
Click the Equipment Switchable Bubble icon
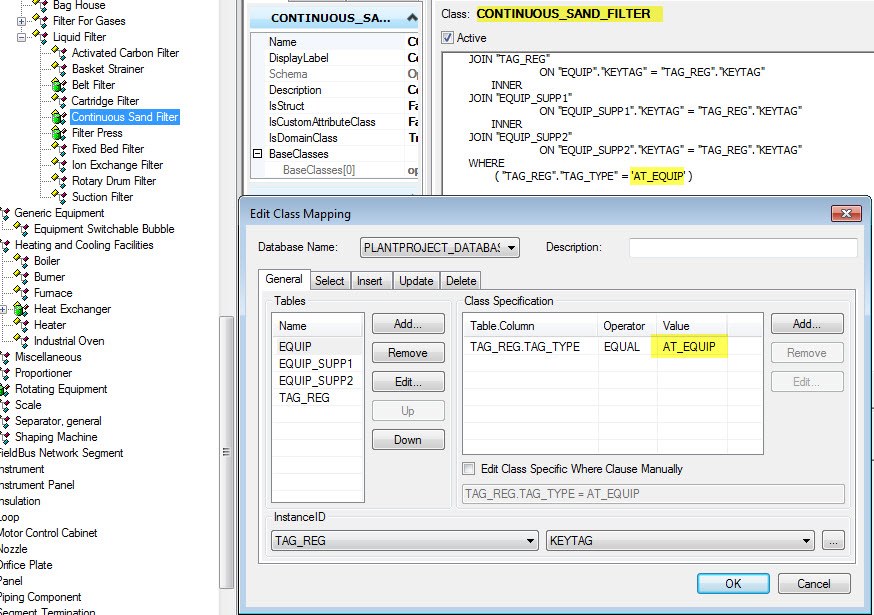[22, 229]
